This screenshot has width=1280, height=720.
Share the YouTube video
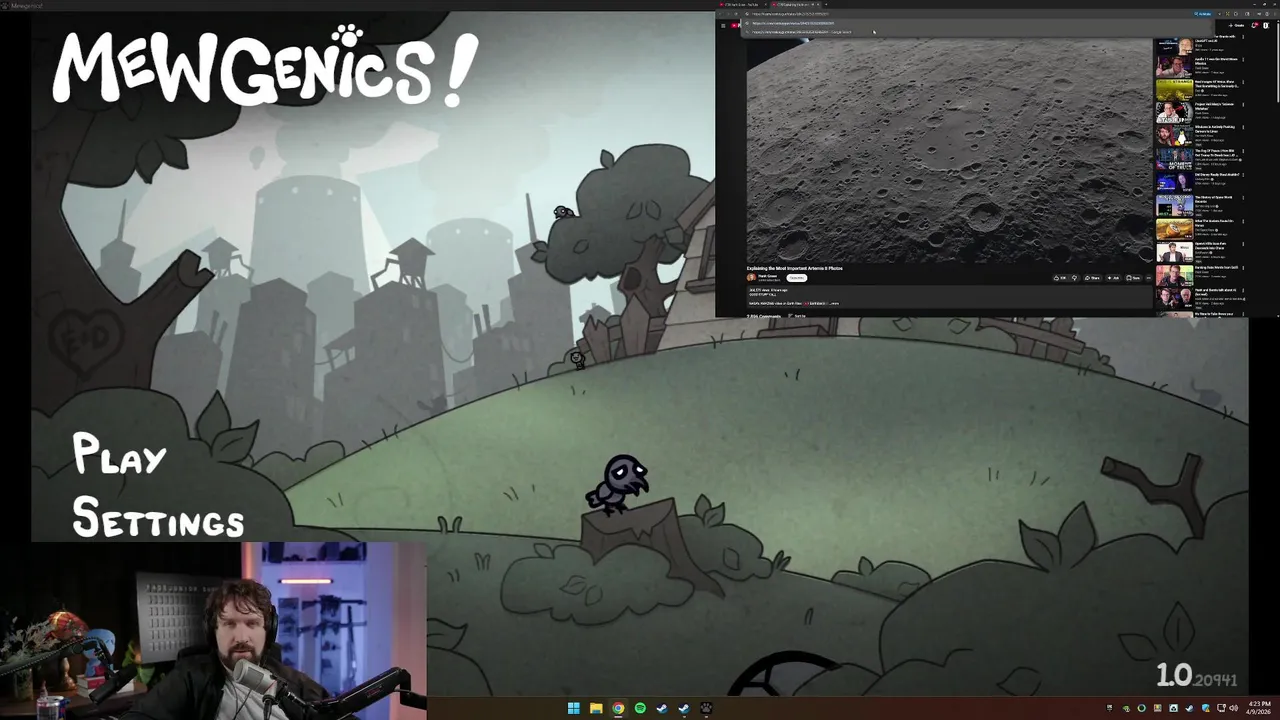click(x=1092, y=278)
